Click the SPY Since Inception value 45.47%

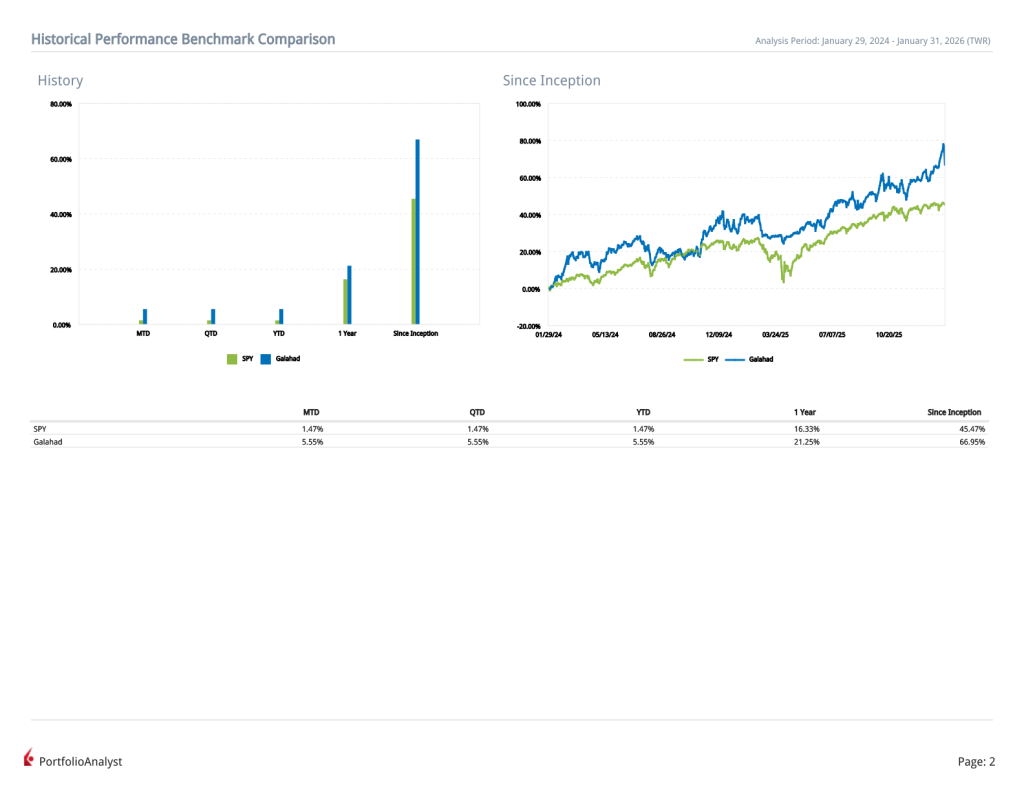click(972, 429)
